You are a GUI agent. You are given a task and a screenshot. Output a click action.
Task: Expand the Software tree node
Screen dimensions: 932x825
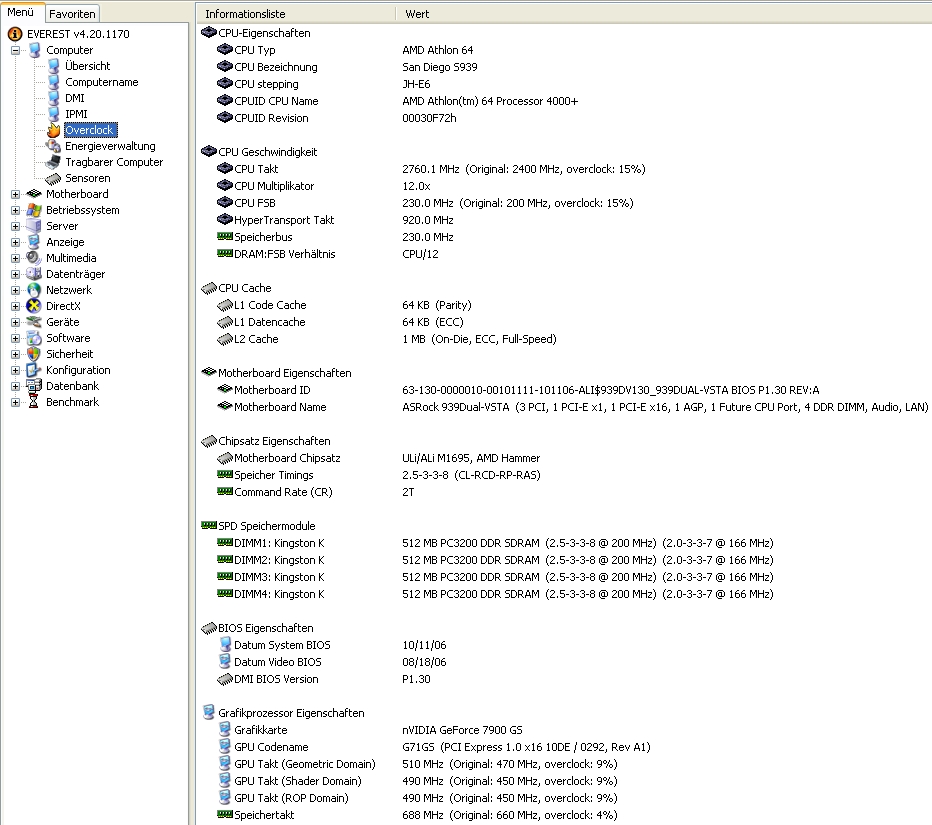pyautogui.click(x=15, y=339)
